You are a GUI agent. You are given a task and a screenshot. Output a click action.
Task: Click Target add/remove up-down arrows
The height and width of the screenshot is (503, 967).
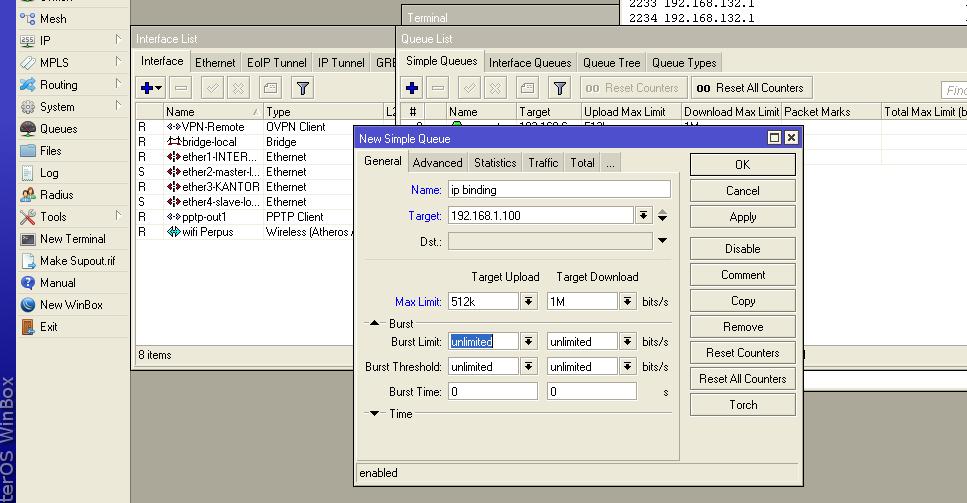tap(662, 215)
